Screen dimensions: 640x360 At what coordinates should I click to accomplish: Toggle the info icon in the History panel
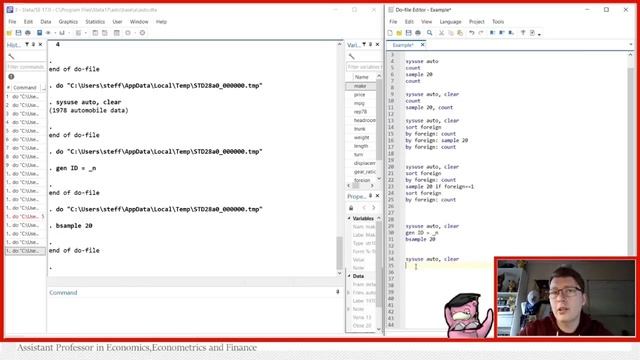tap(11, 76)
